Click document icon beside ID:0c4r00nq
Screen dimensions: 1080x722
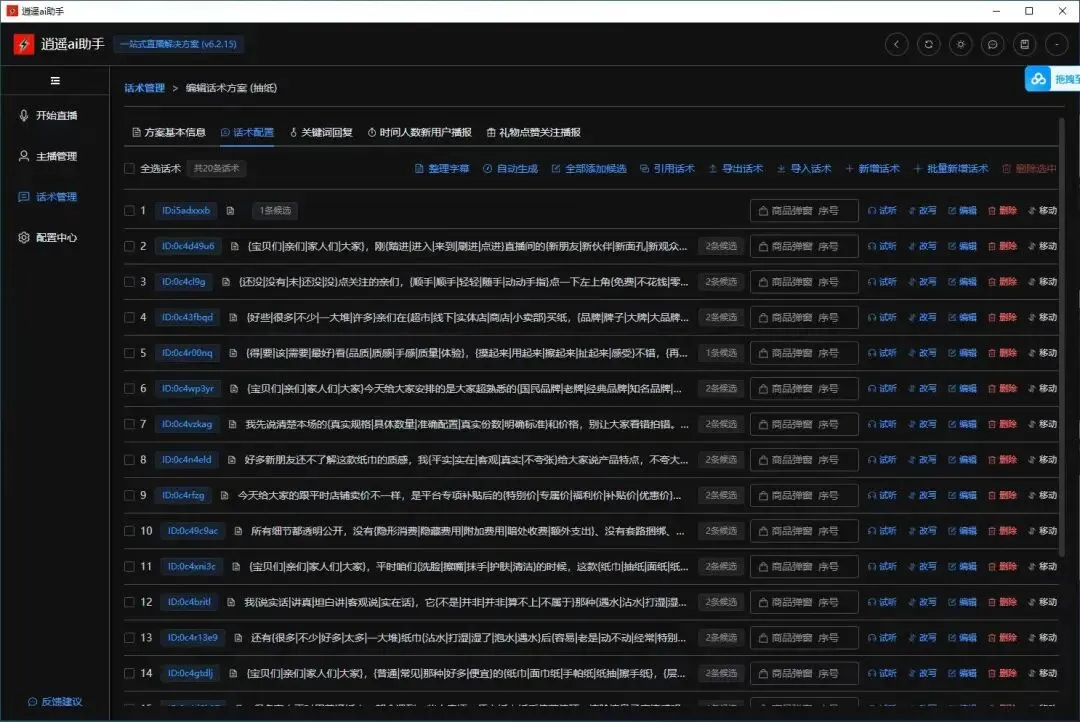pyautogui.click(x=233, y=353)
